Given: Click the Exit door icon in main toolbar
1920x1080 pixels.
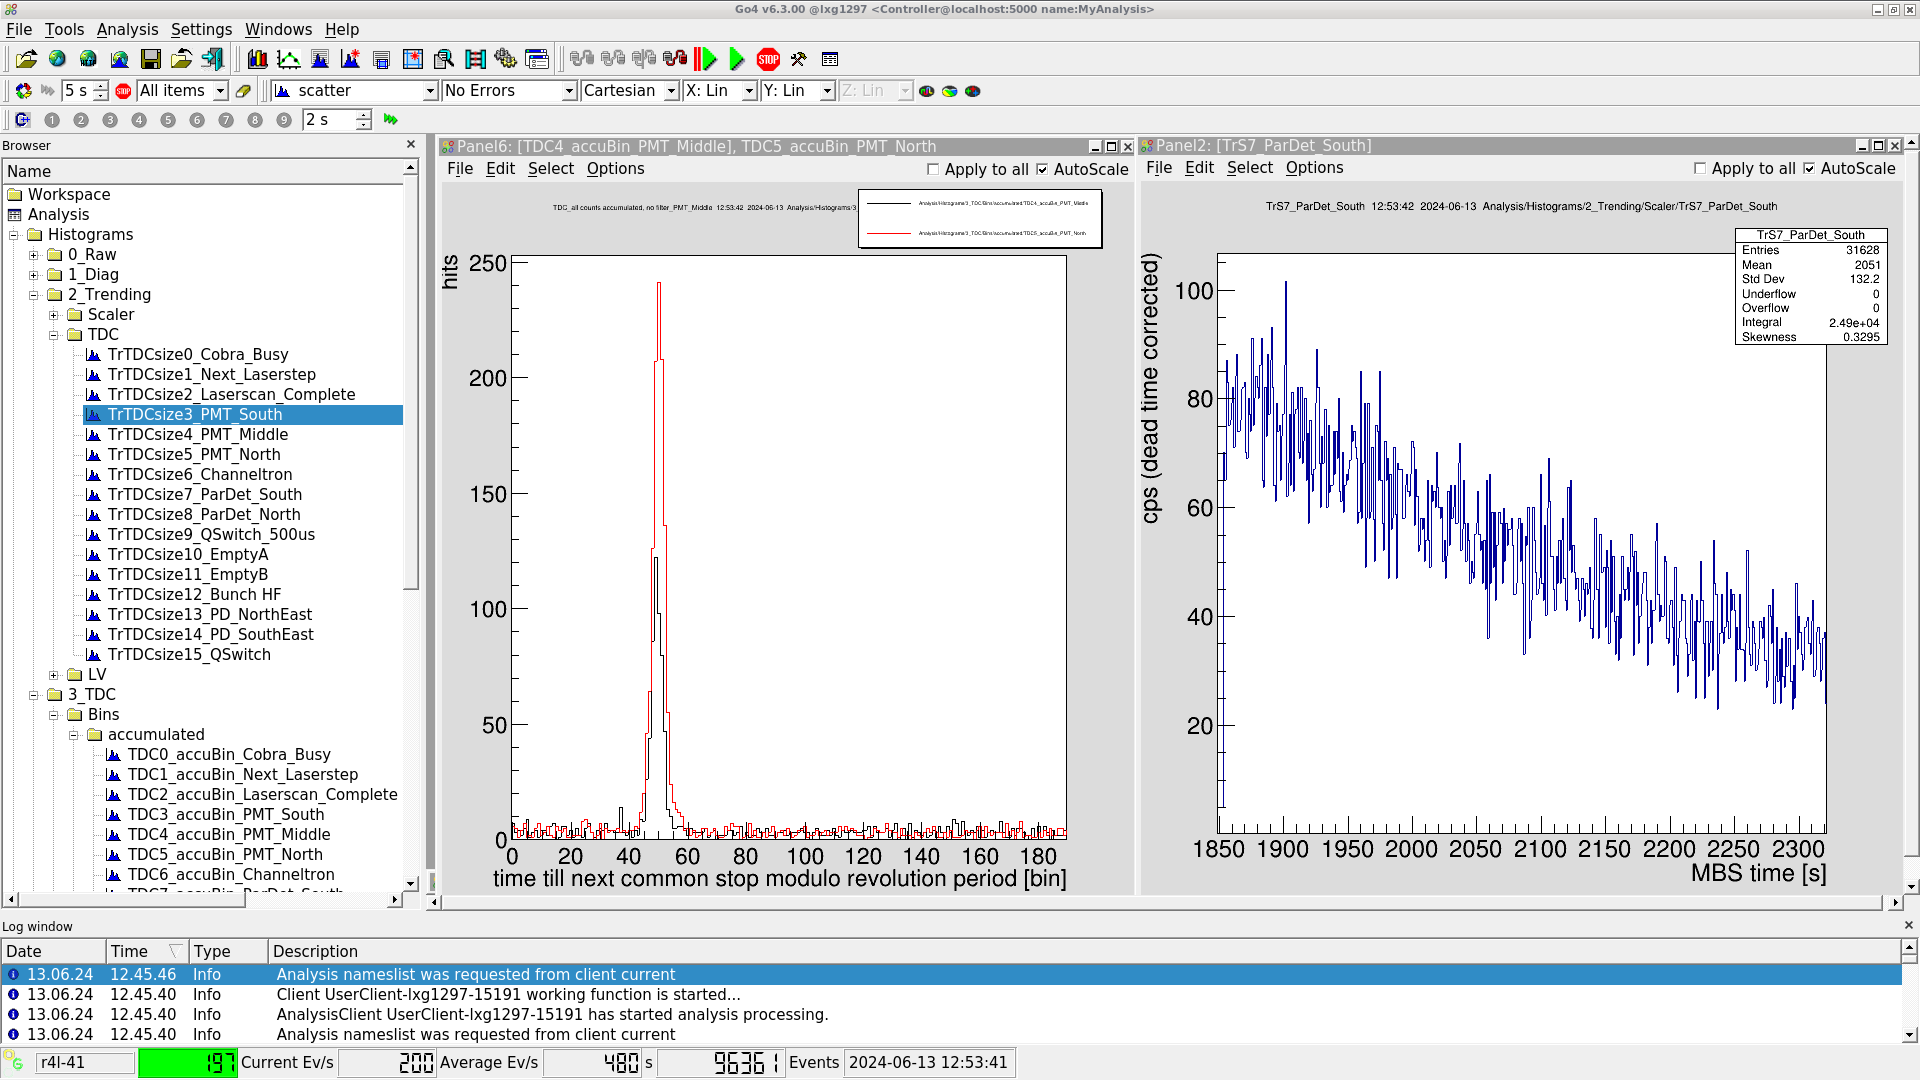Looking at the screenshot, I should (212, 59).
